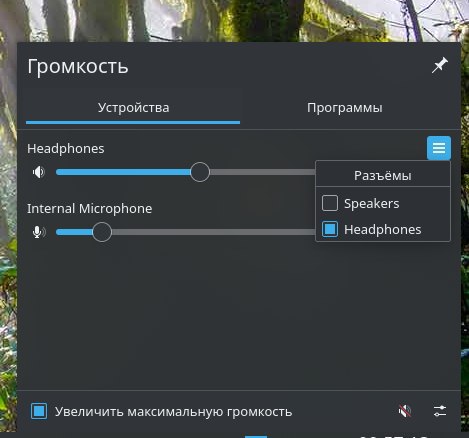Click the gray part of Headphones volume track
This screenshot has height=438, width=469.
click(263, 172)
